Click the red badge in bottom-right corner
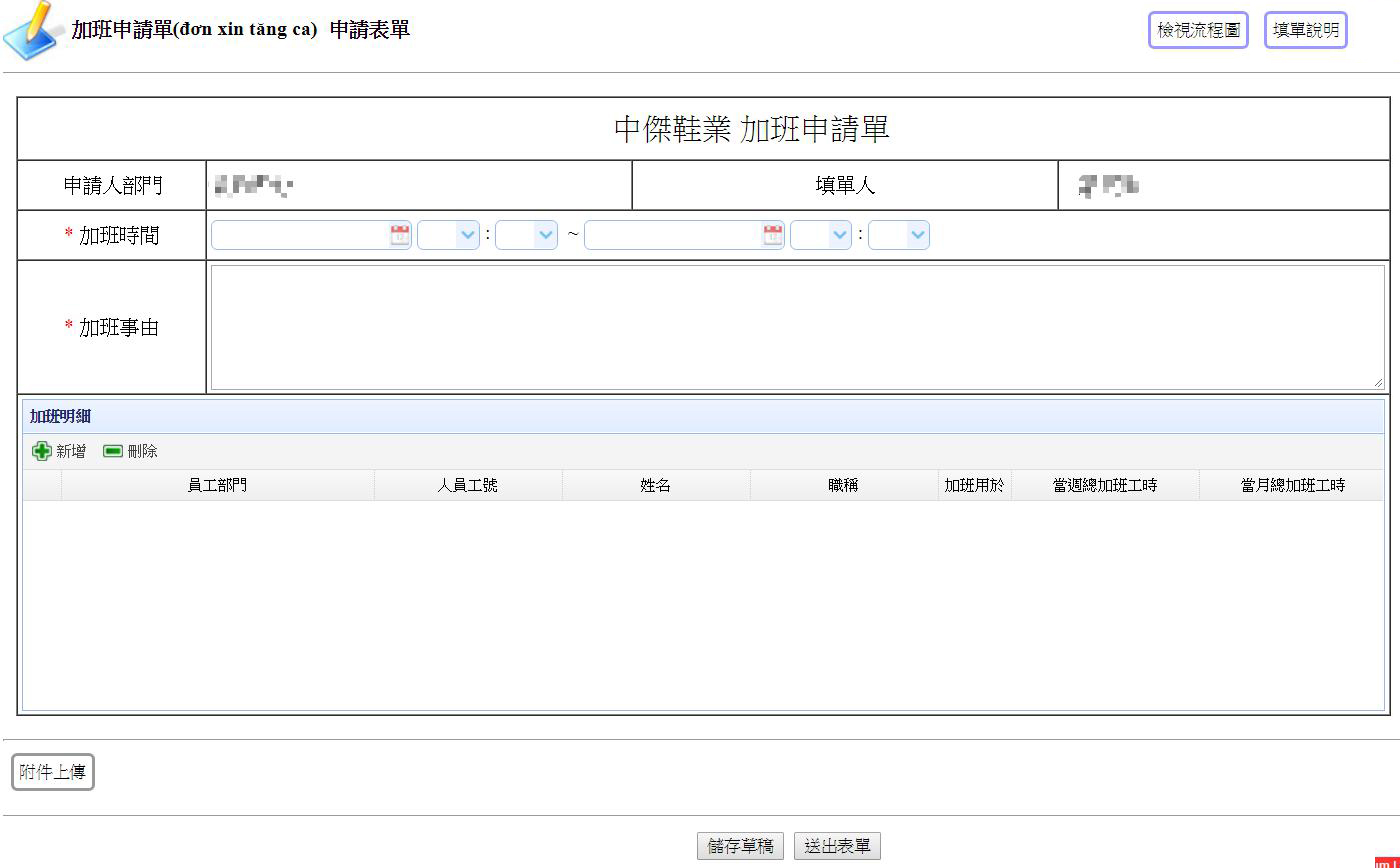 (x=1386, y=862)
